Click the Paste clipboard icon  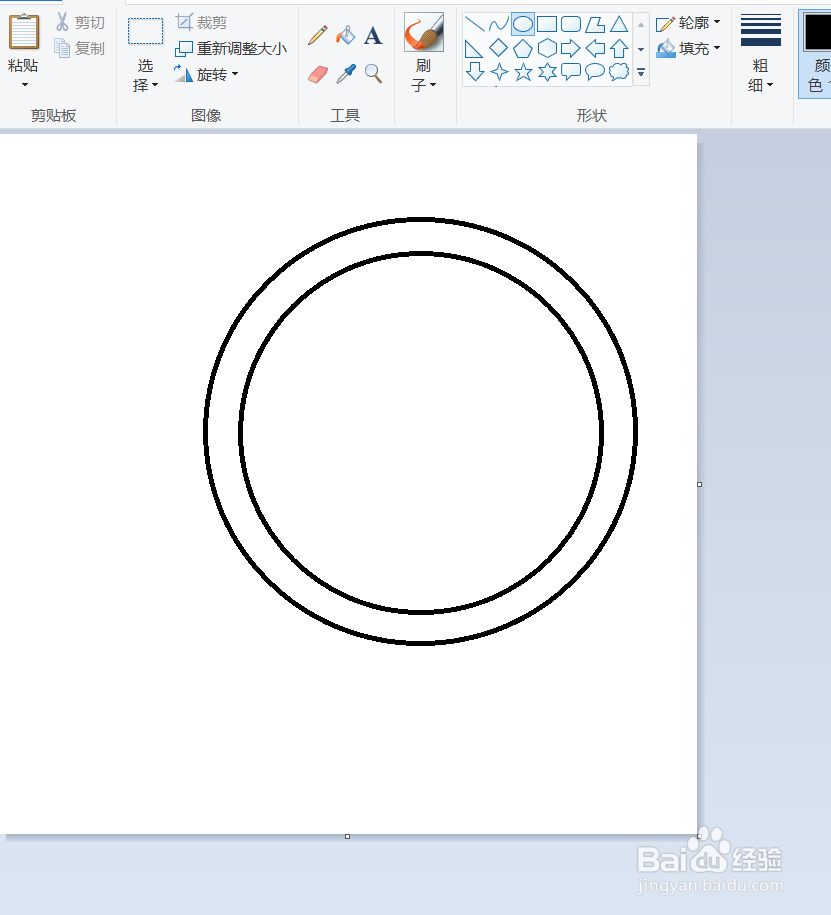(24, 32)
